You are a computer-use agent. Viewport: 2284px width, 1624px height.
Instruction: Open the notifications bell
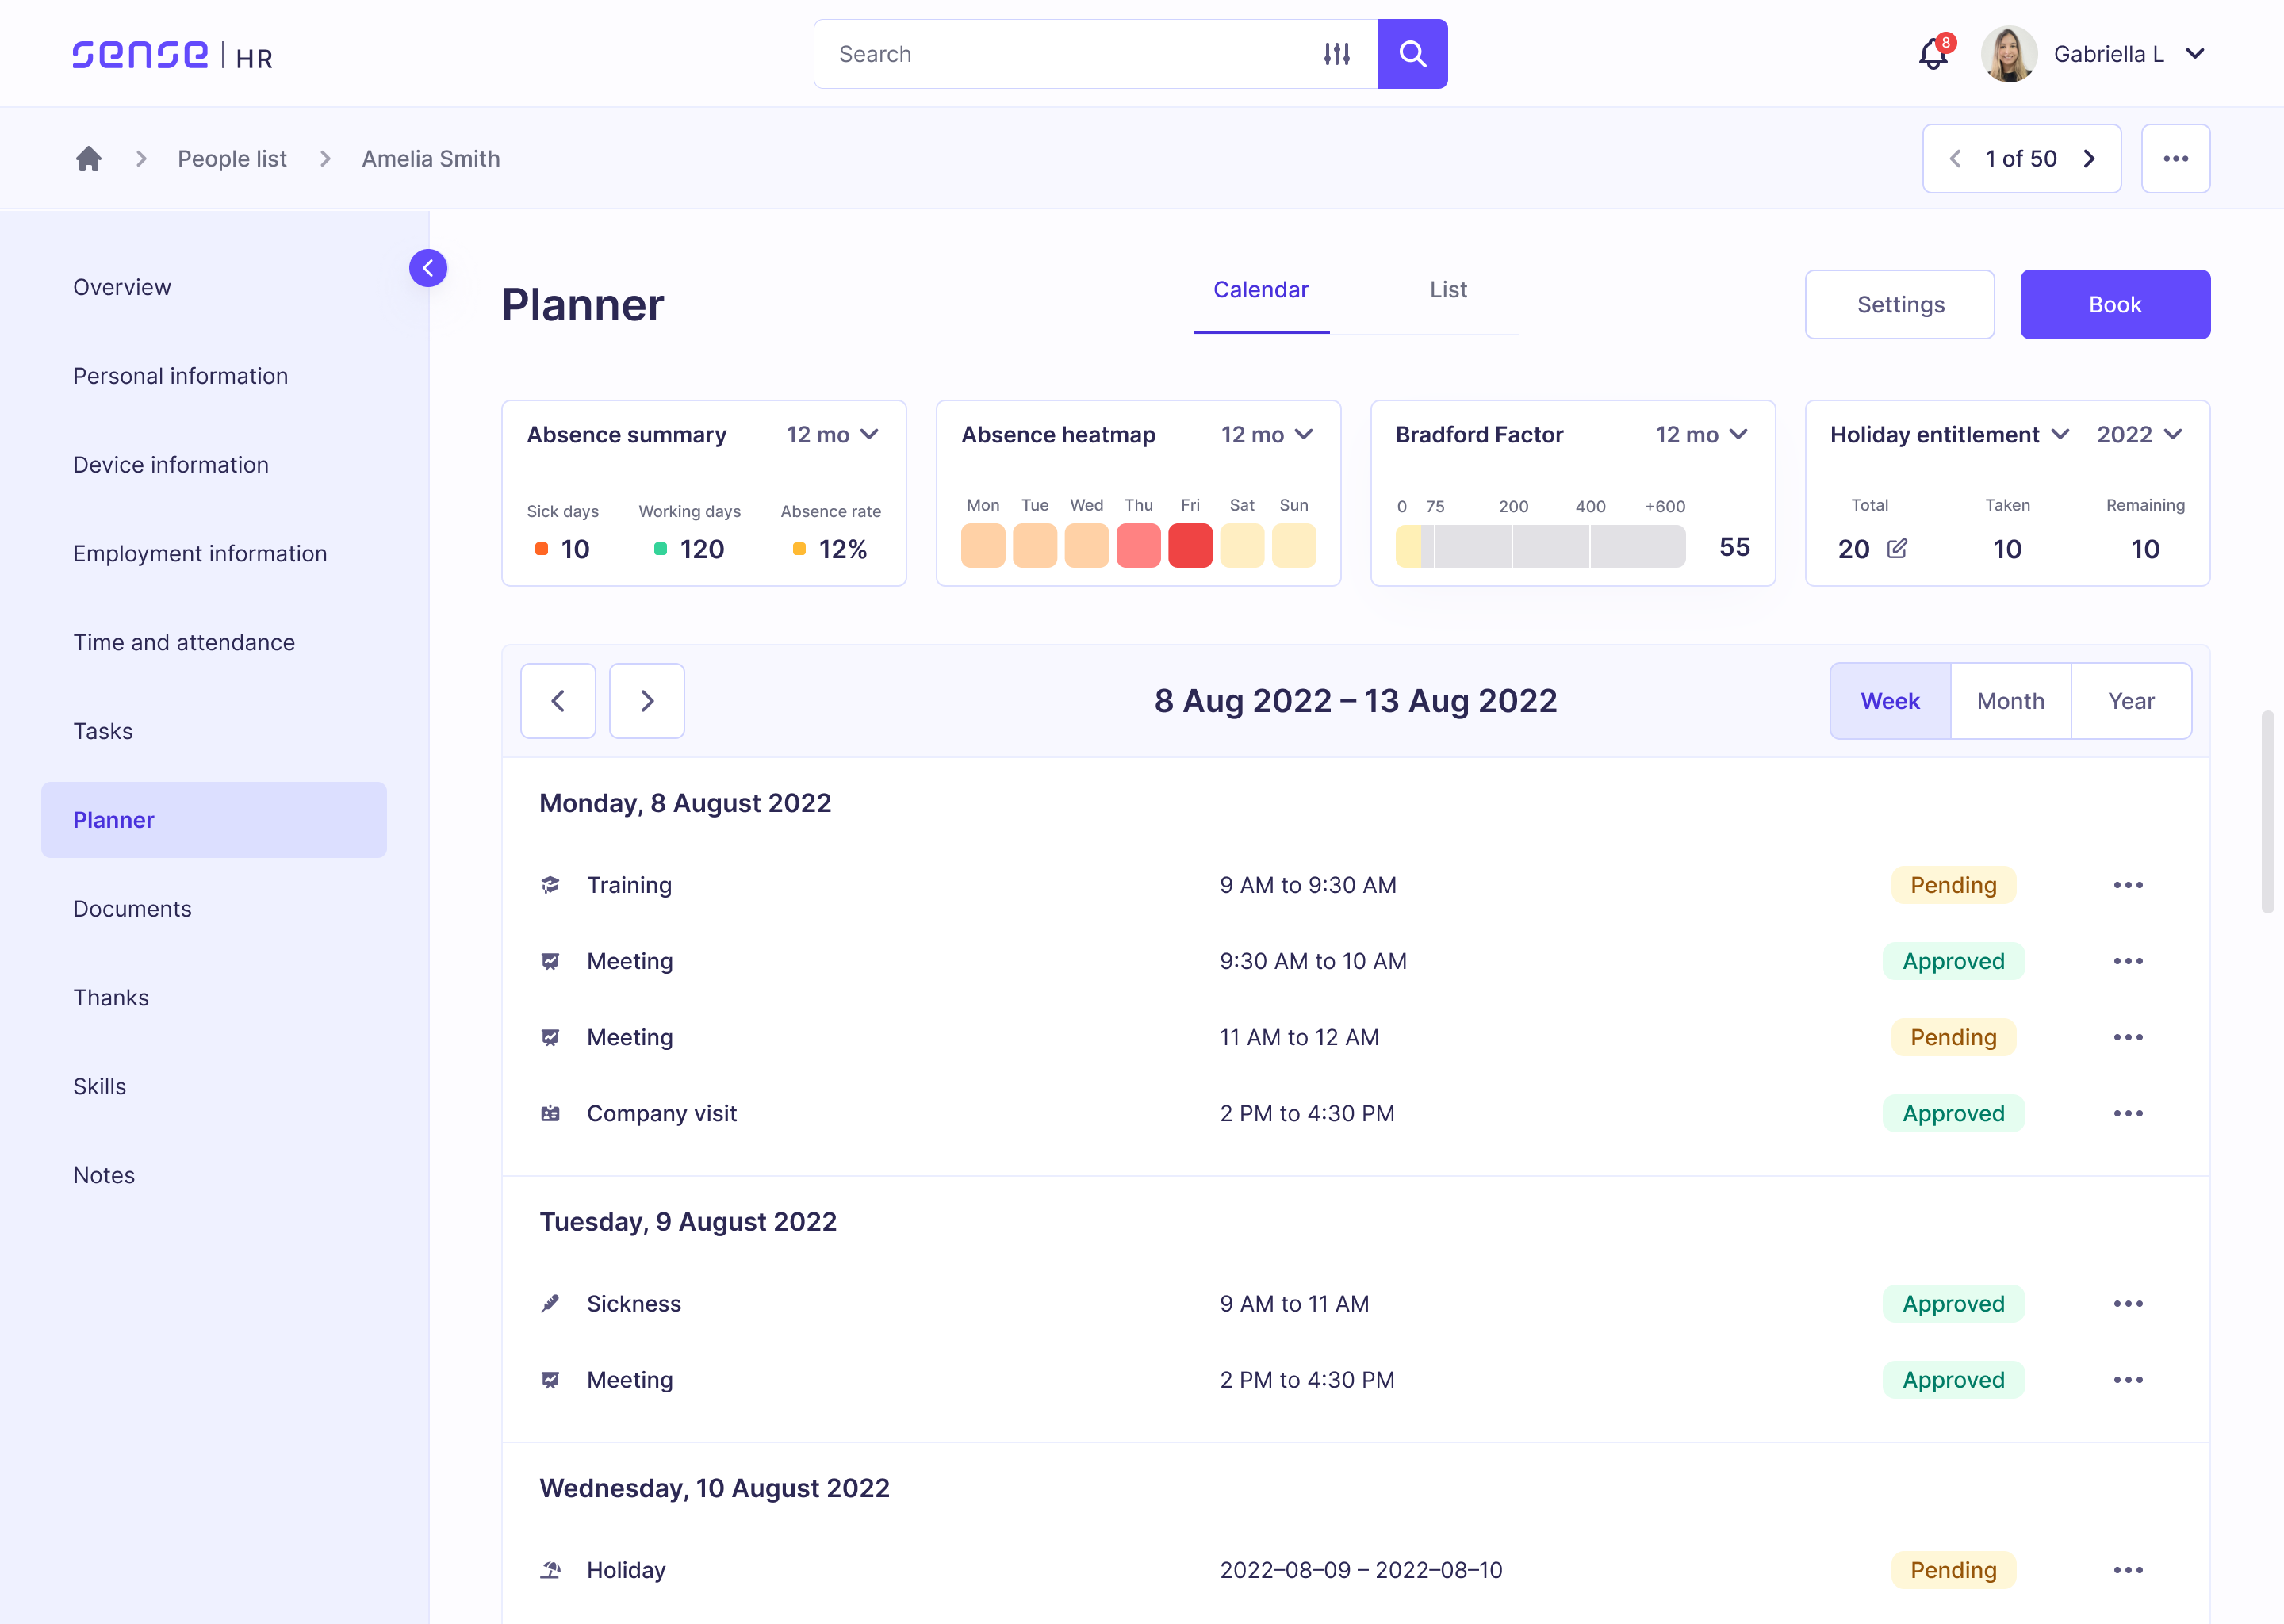(x=1933, y=54)
